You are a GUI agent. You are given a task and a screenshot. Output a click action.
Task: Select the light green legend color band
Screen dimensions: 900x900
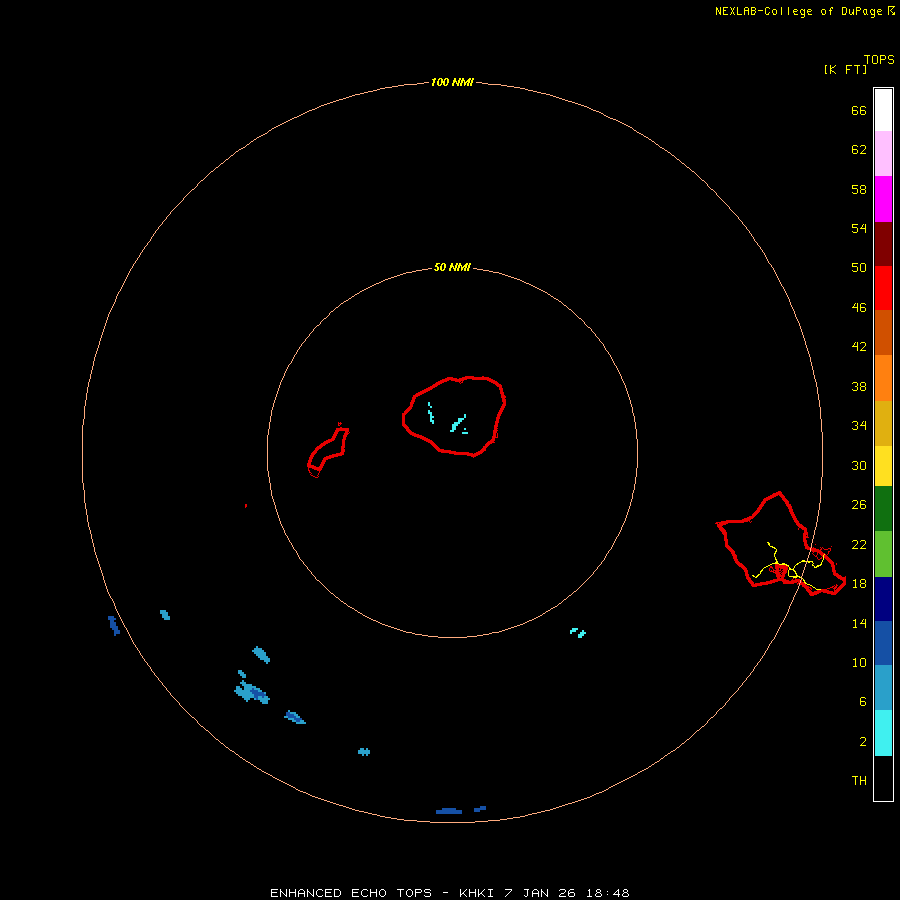[883, 554]
